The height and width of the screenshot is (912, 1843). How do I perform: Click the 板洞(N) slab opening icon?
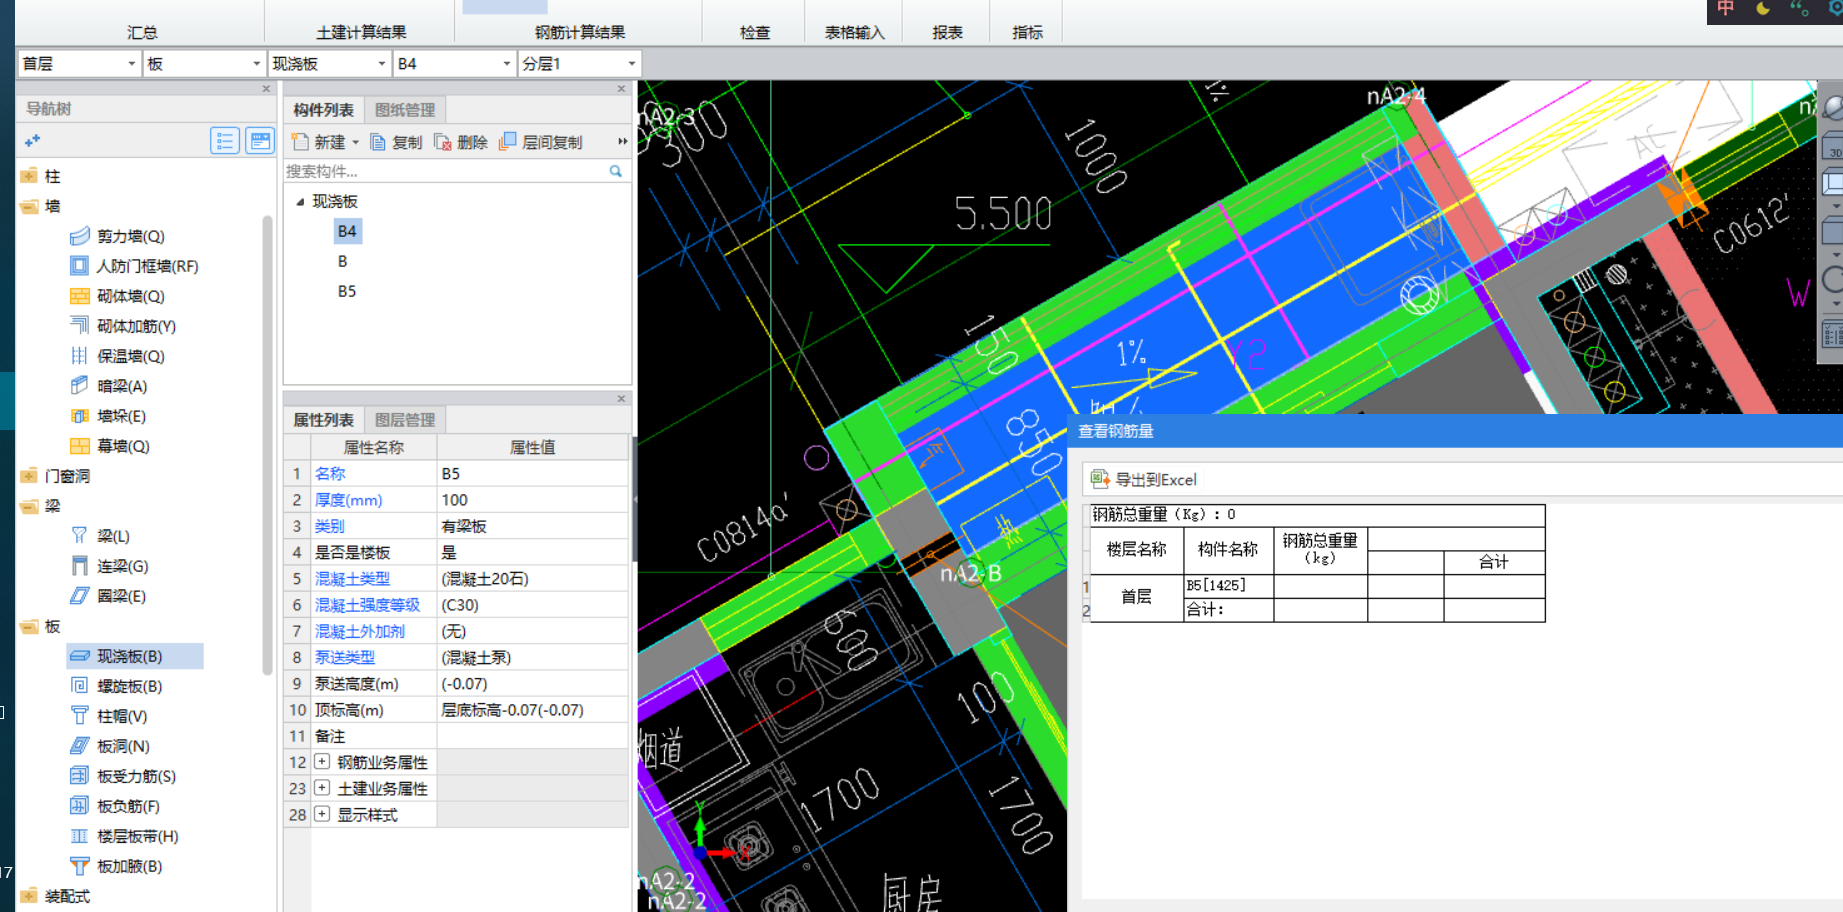(79, 746)
